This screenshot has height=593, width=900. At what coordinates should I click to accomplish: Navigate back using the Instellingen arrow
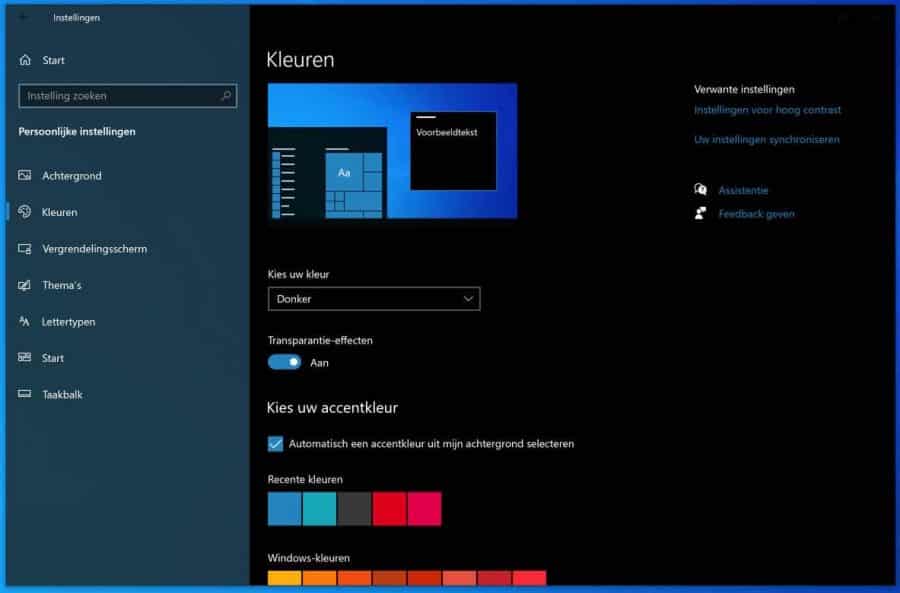pos(24,16)
